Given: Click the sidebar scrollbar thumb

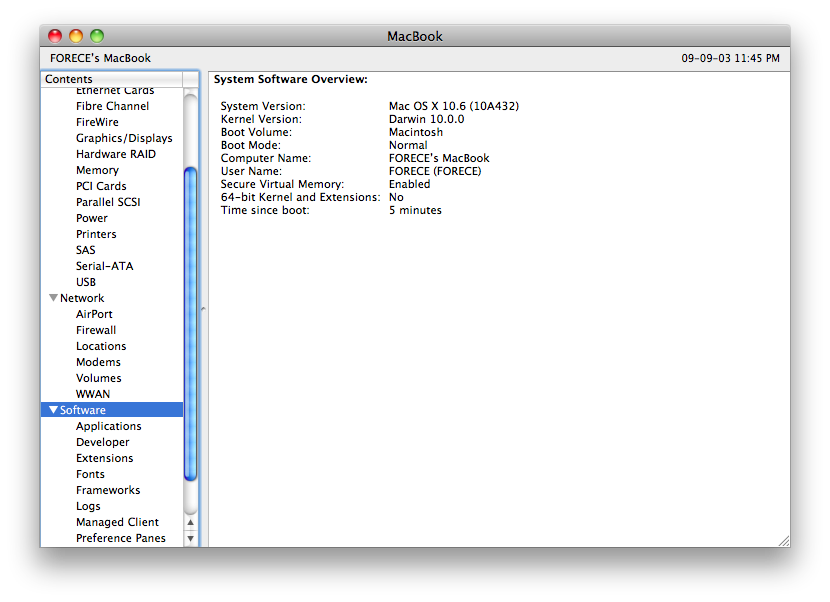Looking at the screenshot, I should click(x=191, y=324).
